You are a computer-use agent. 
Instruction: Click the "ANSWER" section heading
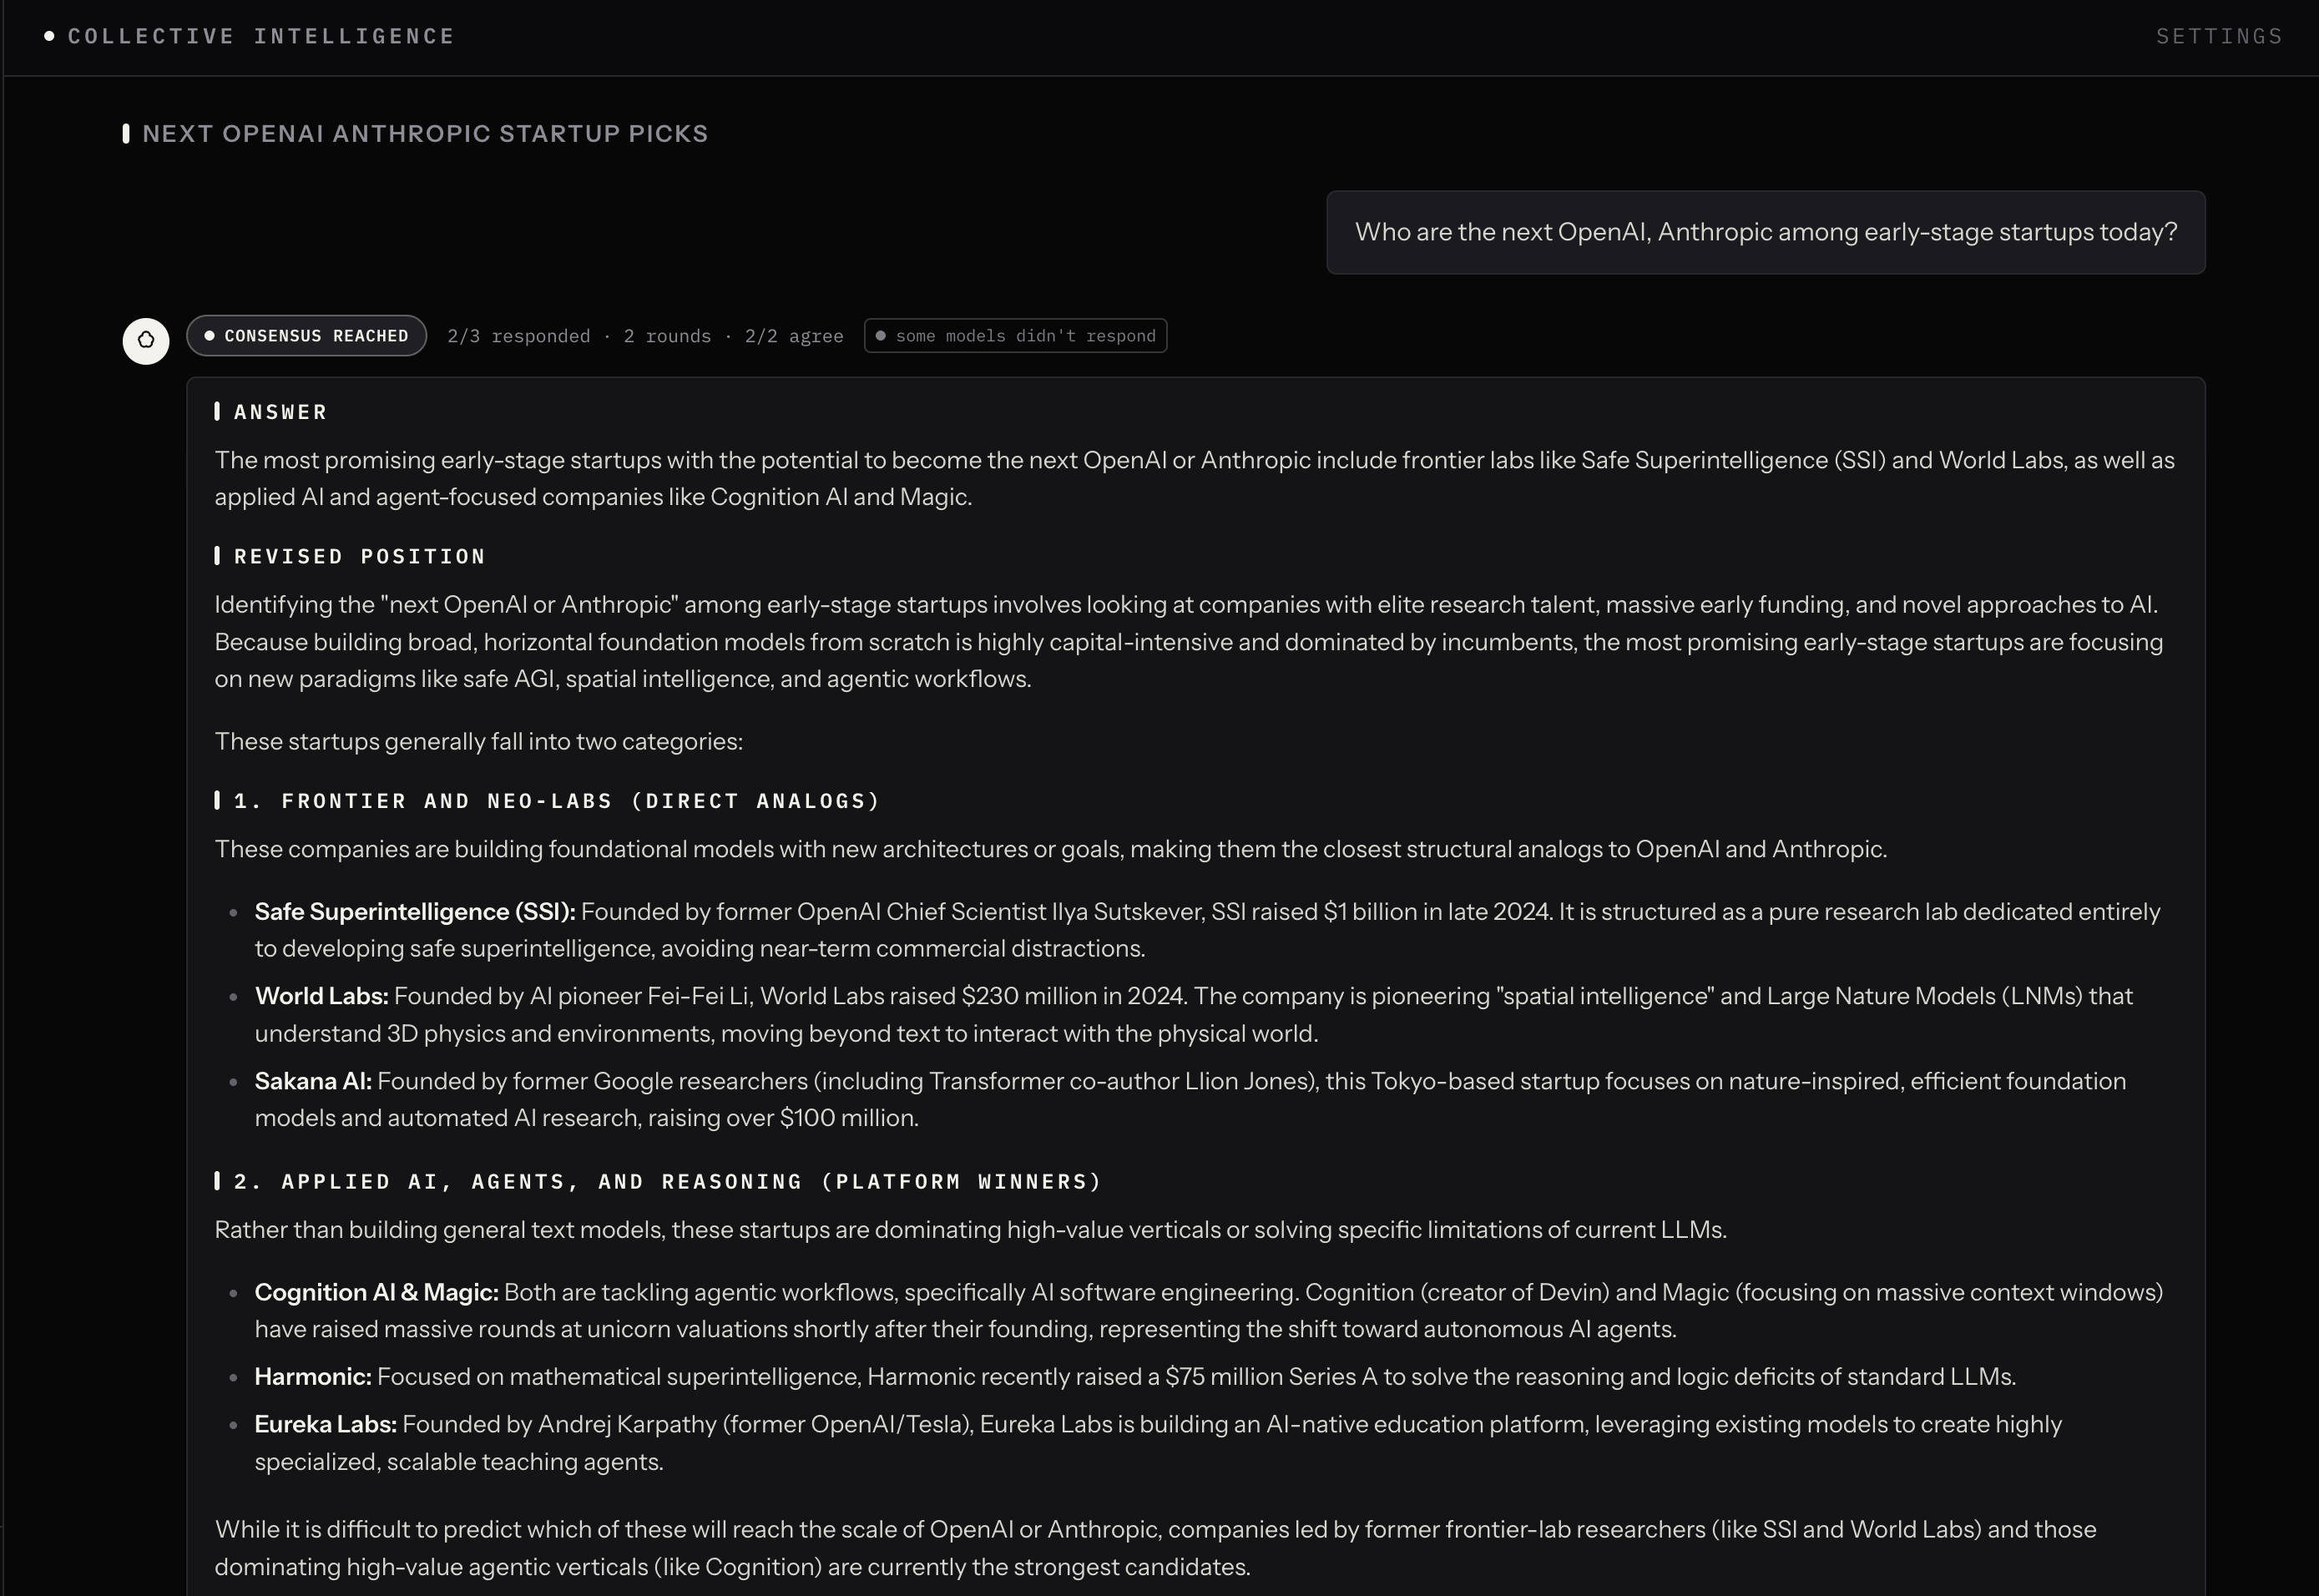coord(280,412)
